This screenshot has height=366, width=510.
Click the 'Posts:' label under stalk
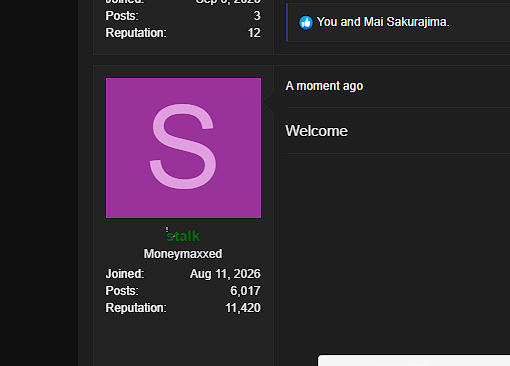point(122,291)
